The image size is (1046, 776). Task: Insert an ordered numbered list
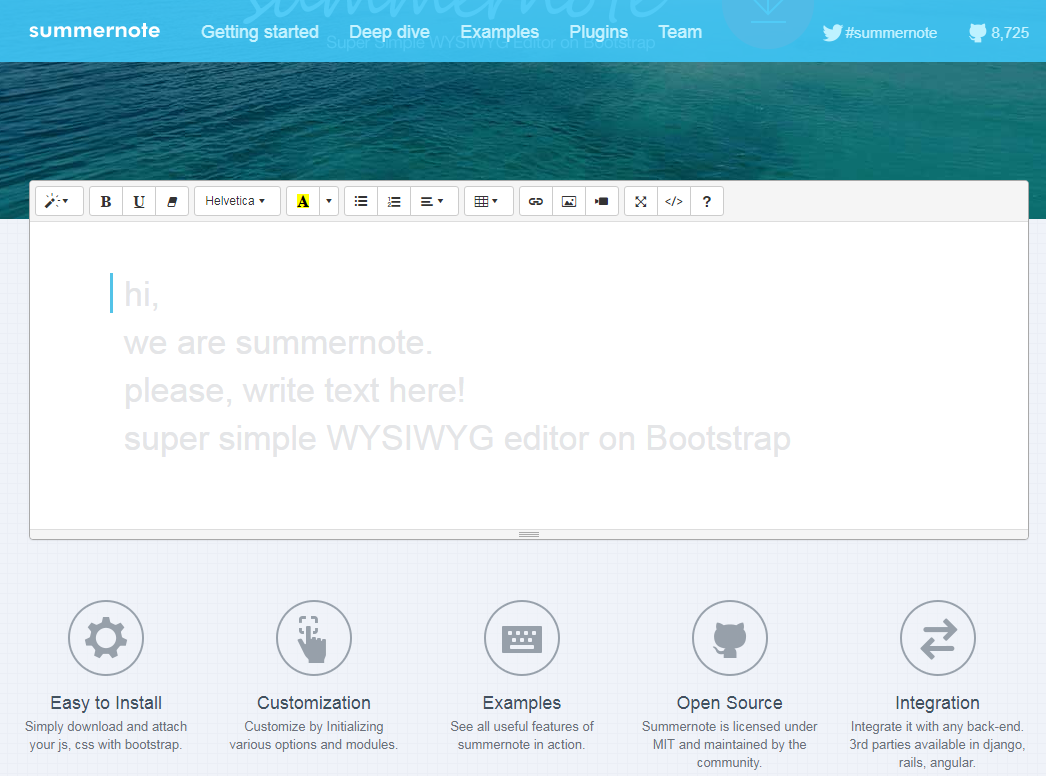click(394, 201)
